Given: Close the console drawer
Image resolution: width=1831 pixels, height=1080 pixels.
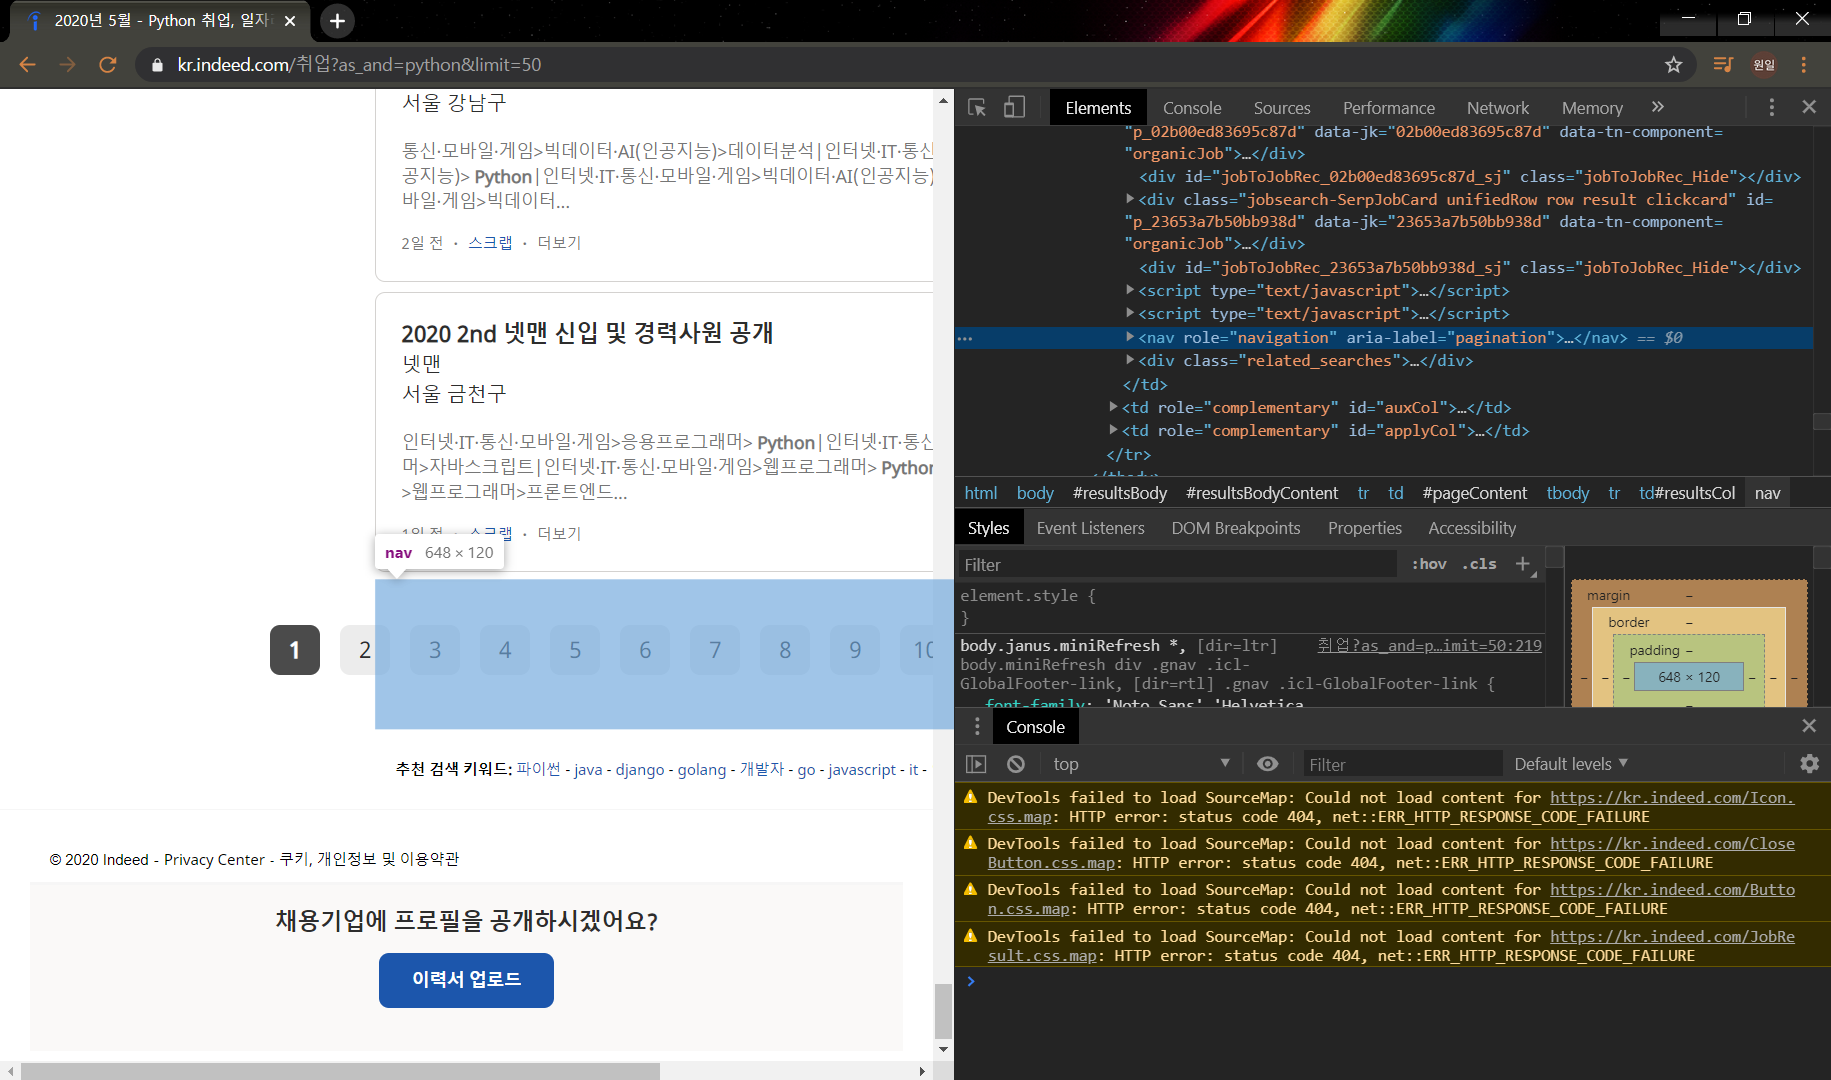Looking at the screenshot, I should pyautogui.click(x=1809, y=726).
